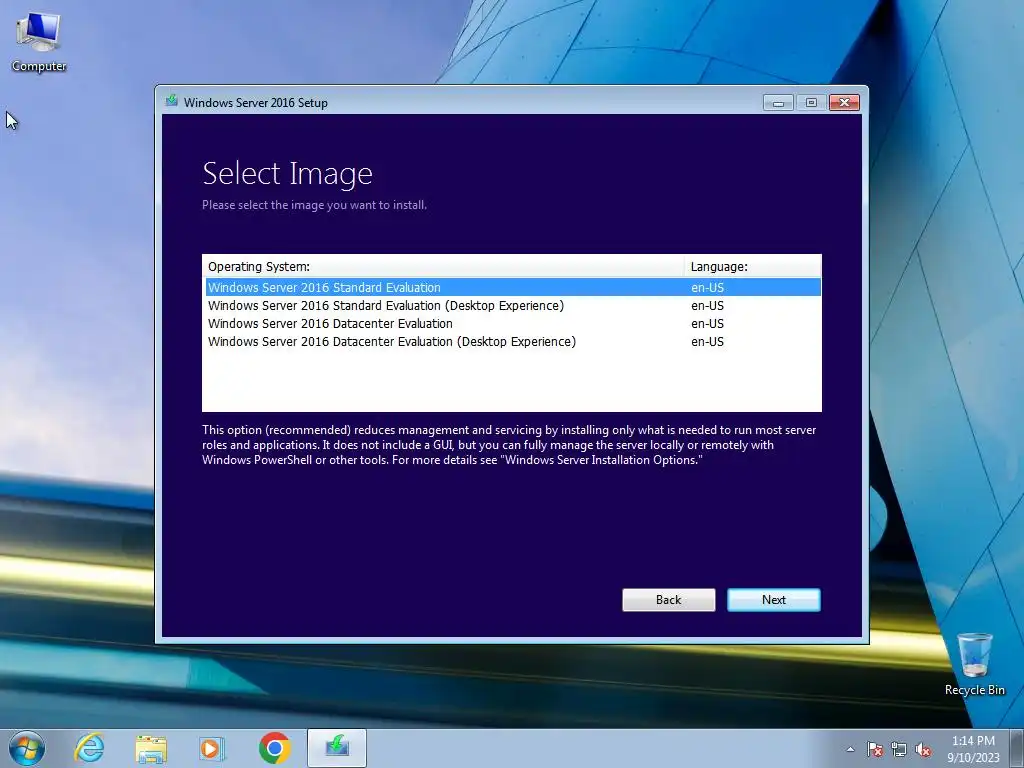The image size is (1024, 768).
Task: Open the Action Center flag icon
Action: (875, 750)
